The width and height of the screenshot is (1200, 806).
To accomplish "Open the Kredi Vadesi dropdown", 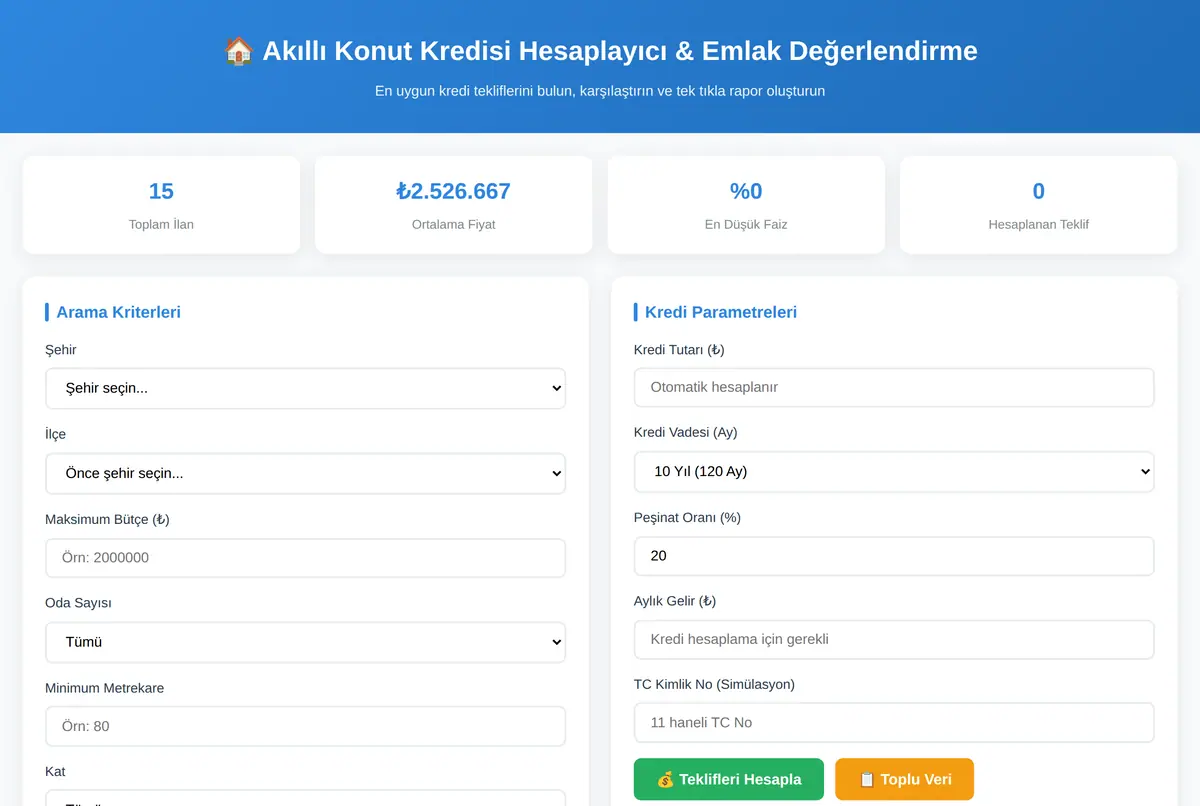I will (x=894, y=471).
